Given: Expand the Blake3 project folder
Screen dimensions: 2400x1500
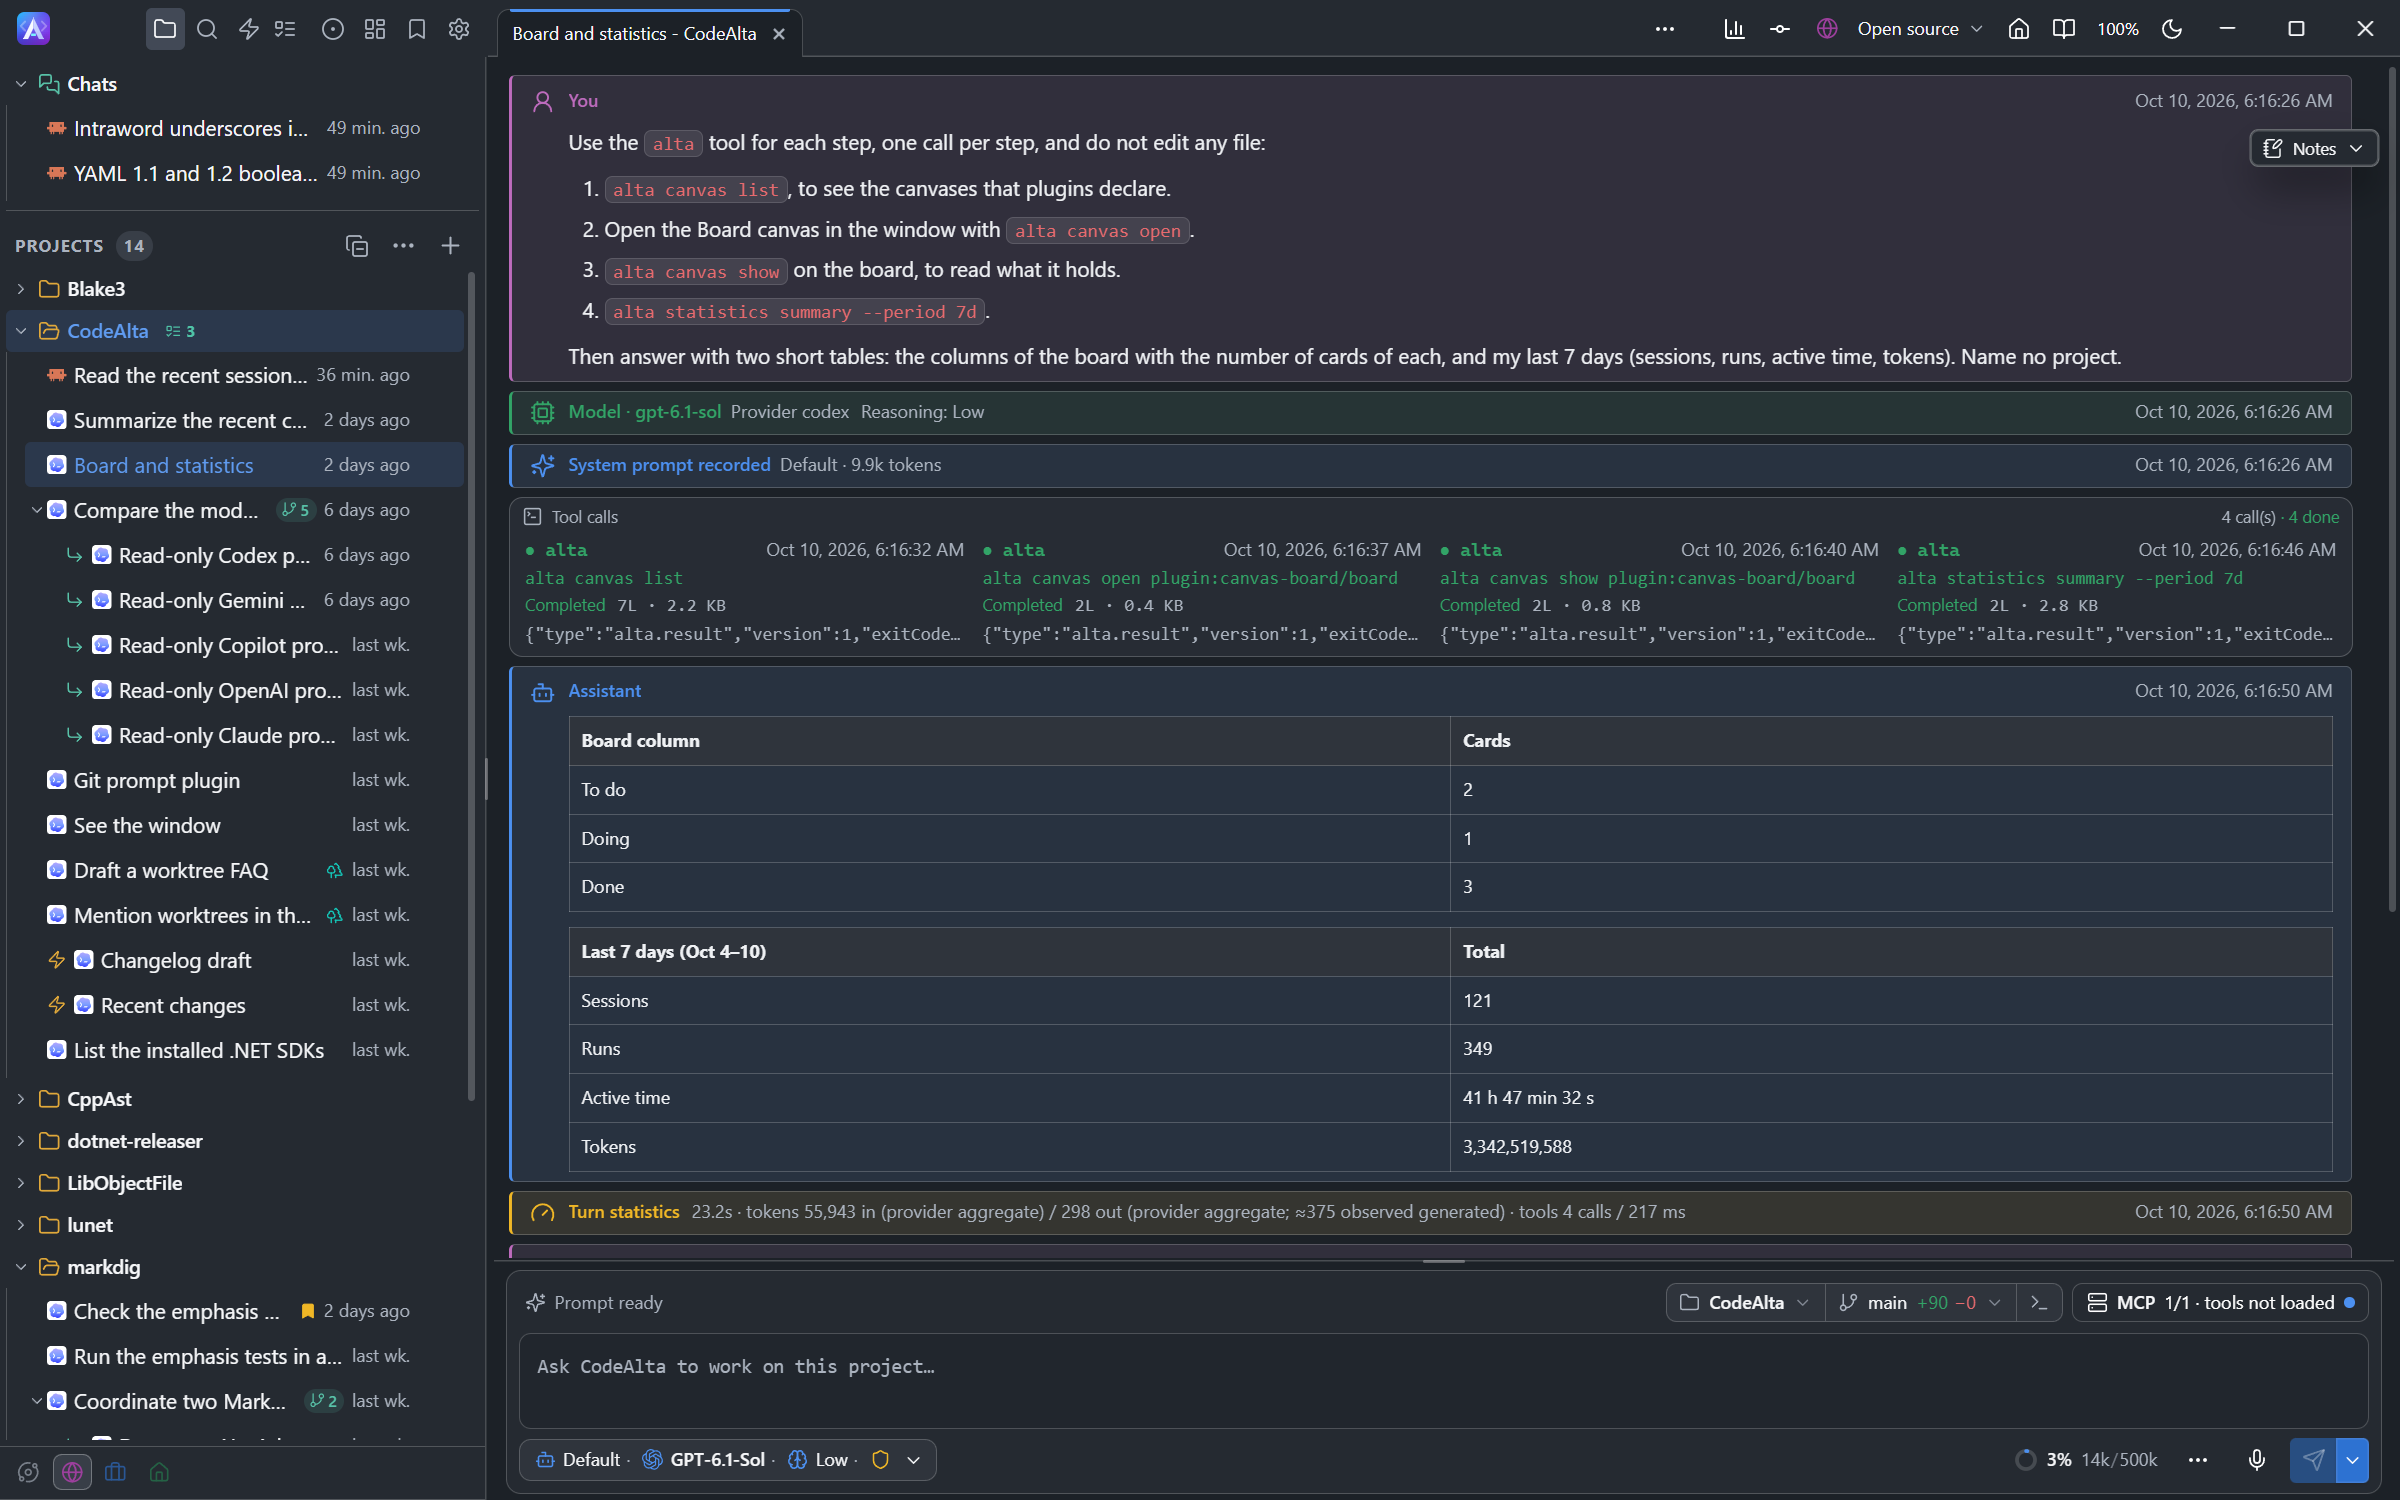Looking at the screenshot, I should [x=21, y=289].
